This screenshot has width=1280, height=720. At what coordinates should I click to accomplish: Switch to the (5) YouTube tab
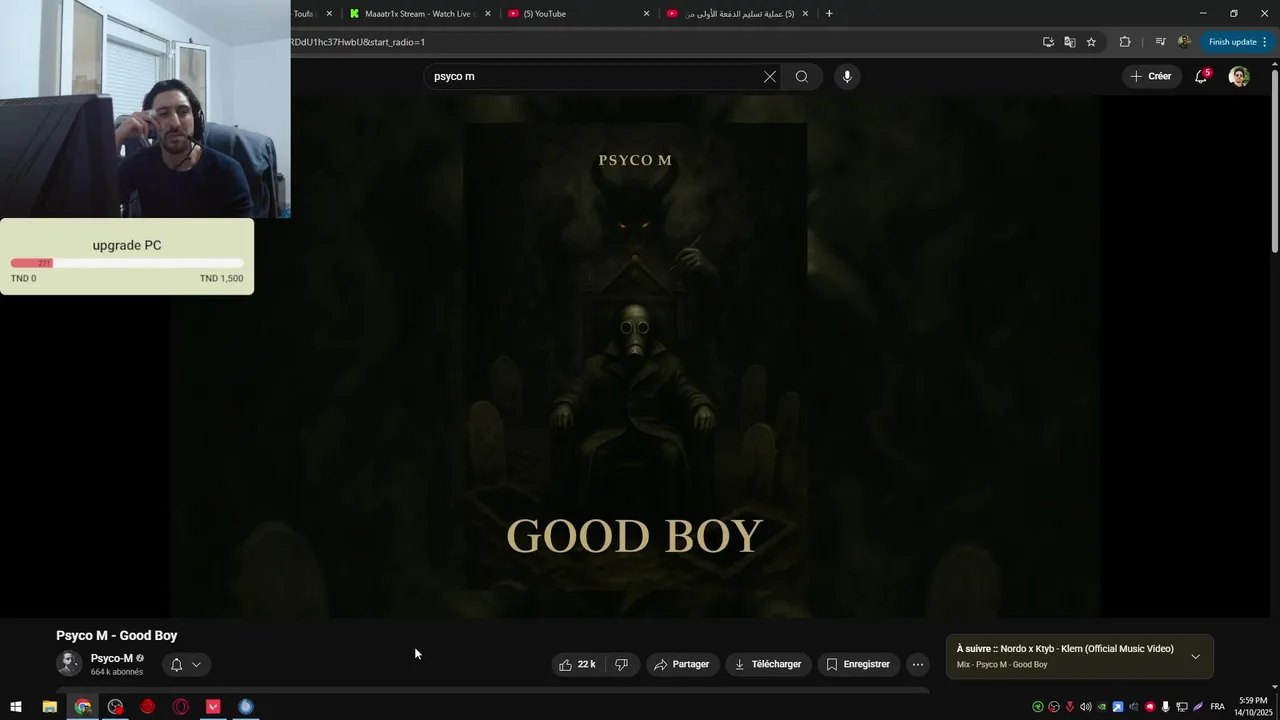pos(578,14)
